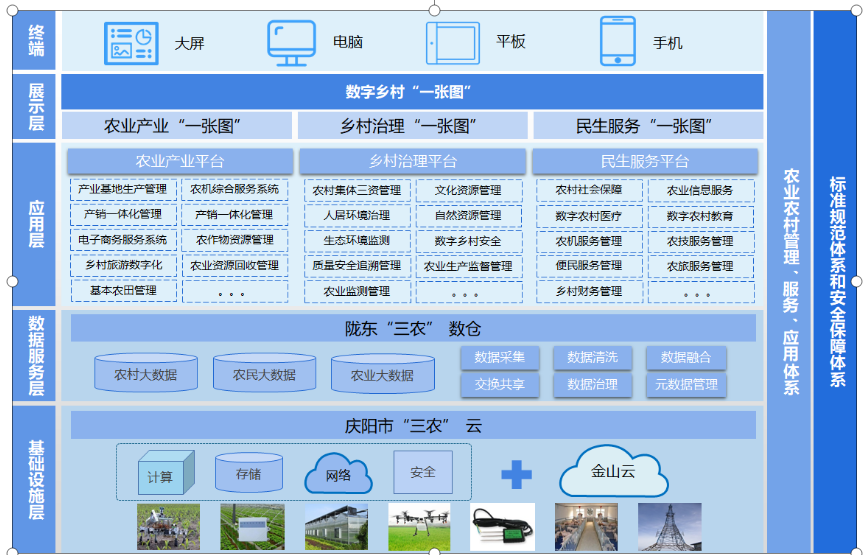The width and height of the screenshot is (865, 555).
Task: Click the 网络 cloud icon
Action: pos(338,473)
